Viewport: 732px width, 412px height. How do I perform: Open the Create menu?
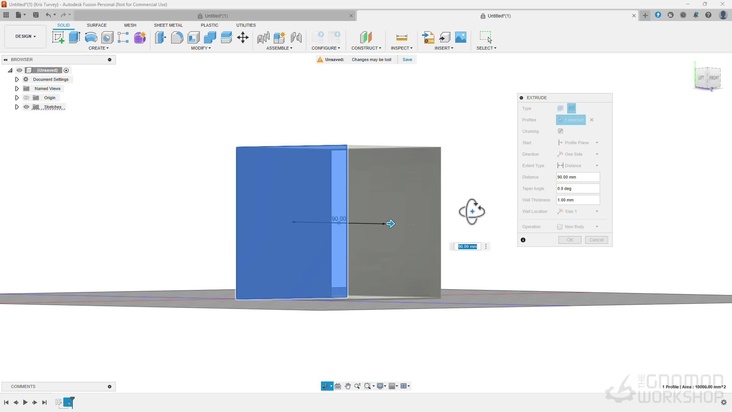(99, 48)
